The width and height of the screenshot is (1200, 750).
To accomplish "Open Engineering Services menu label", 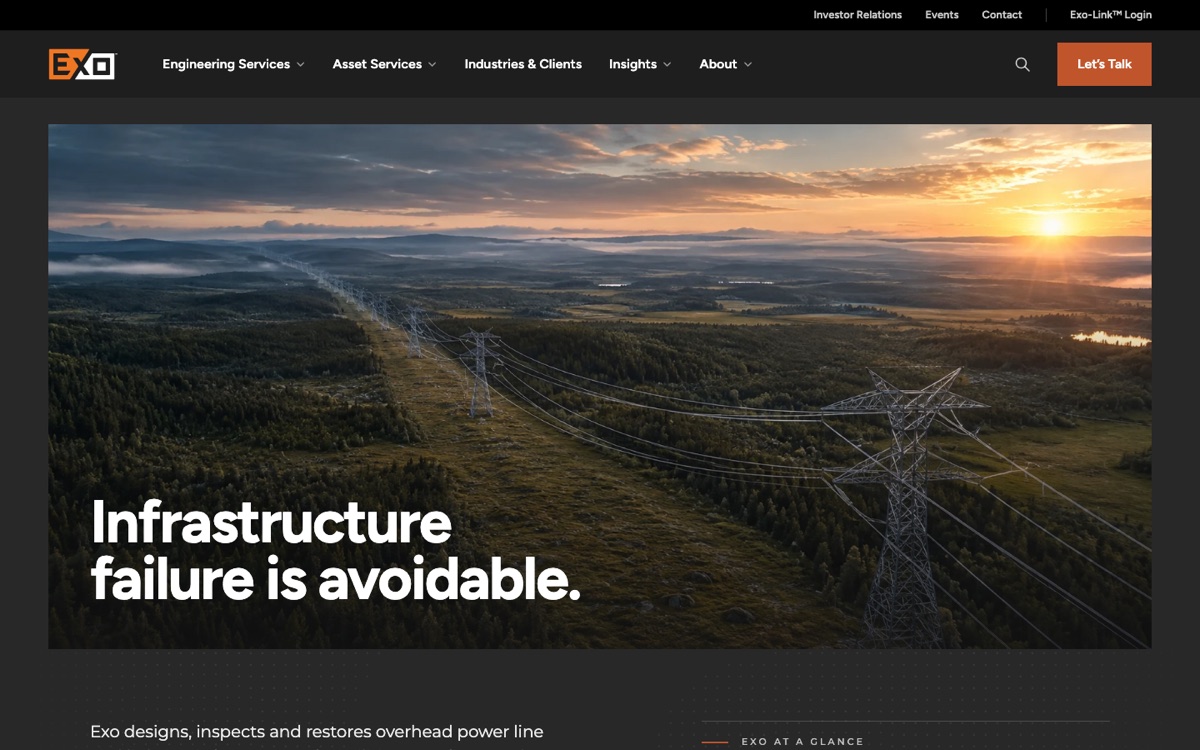I will pos(226,64).
